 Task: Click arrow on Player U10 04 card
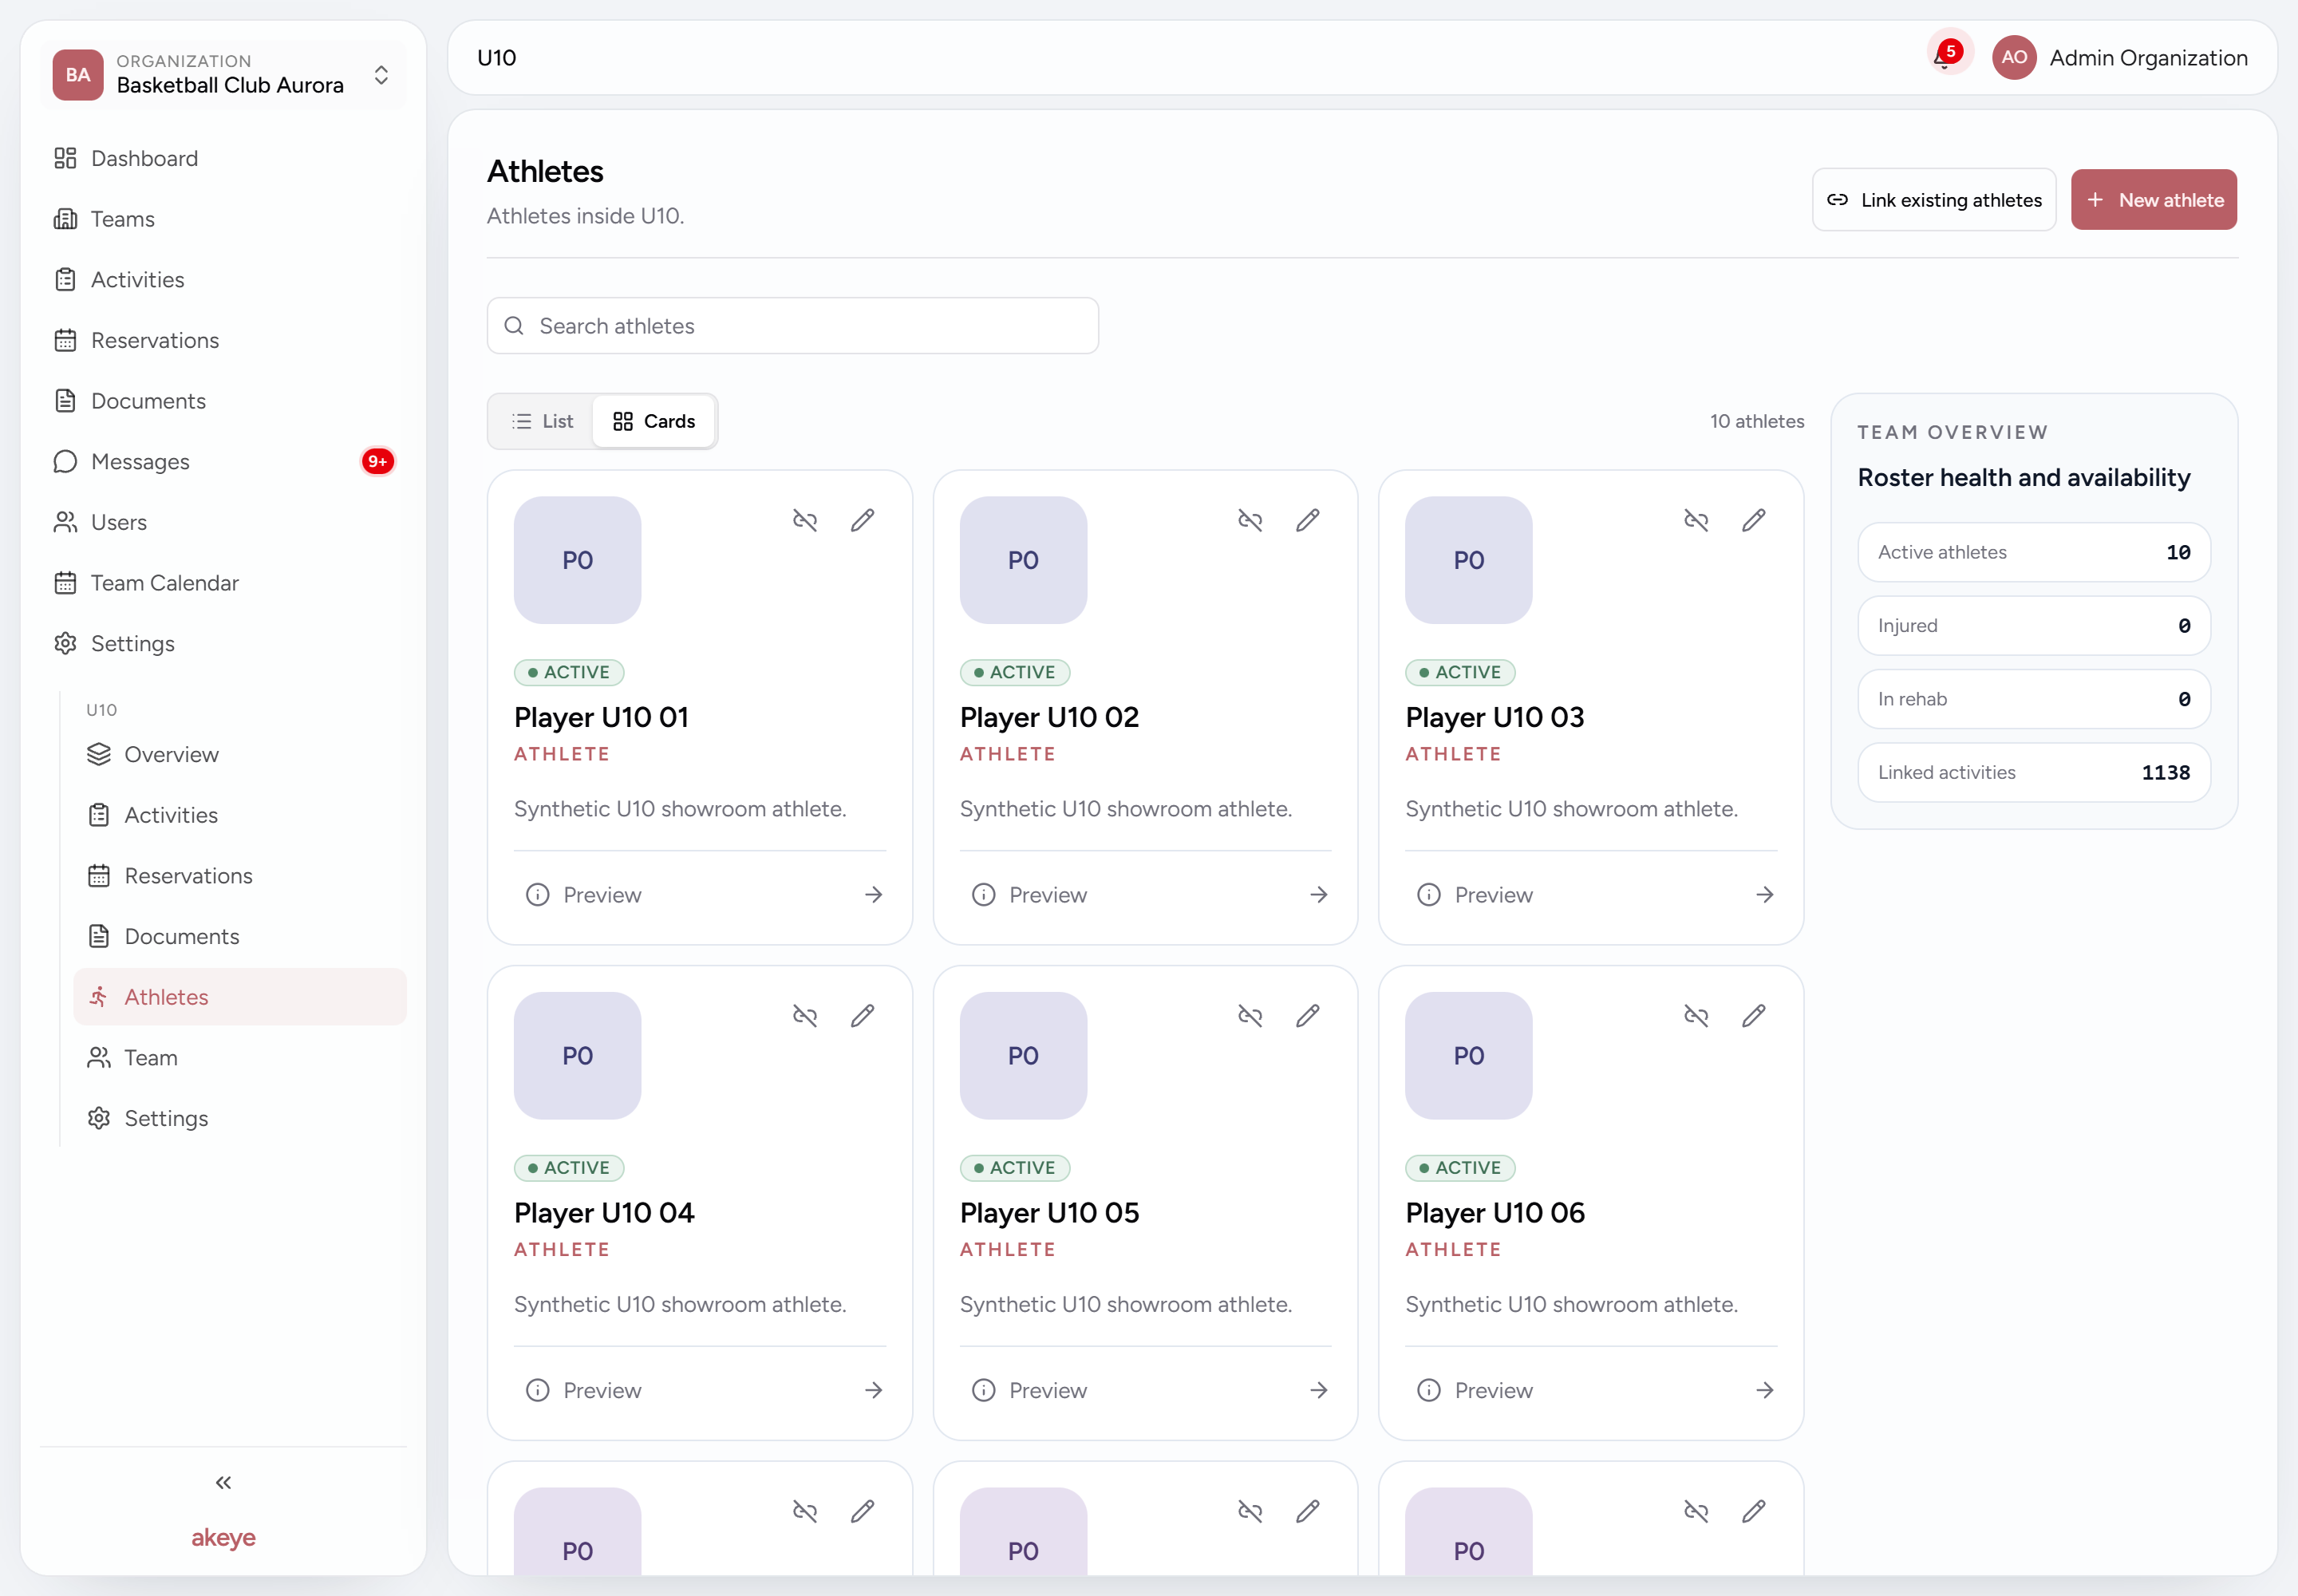coord(873,1390)
